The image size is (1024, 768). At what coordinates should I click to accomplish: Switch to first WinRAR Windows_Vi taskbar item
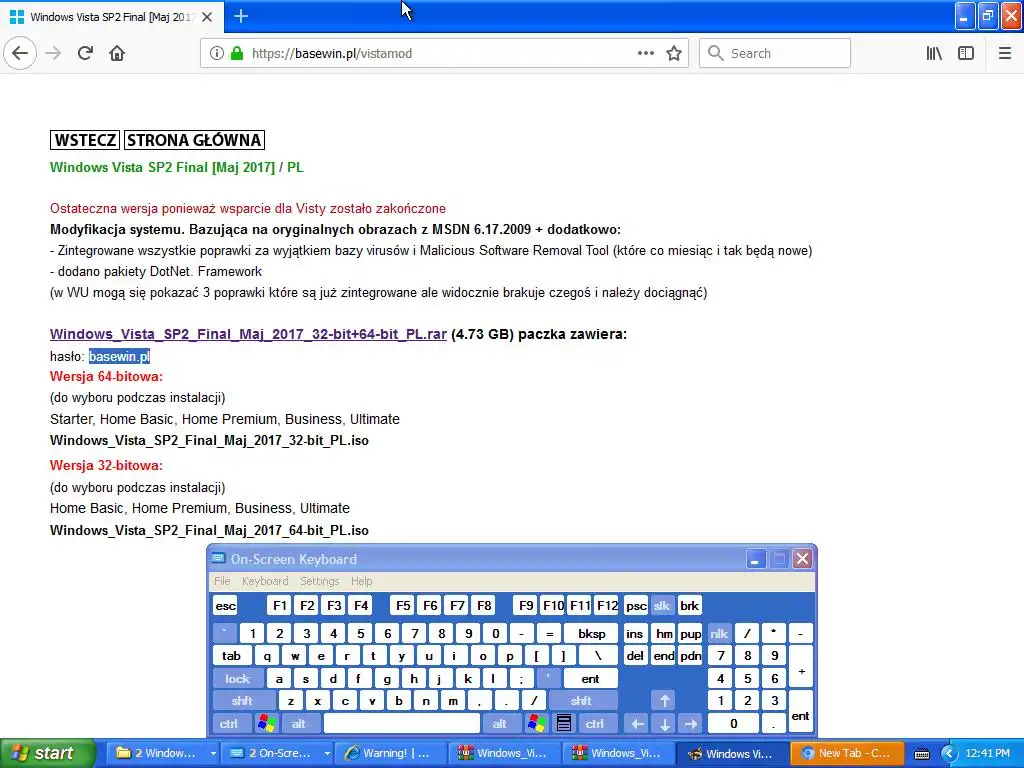[504, 753]
